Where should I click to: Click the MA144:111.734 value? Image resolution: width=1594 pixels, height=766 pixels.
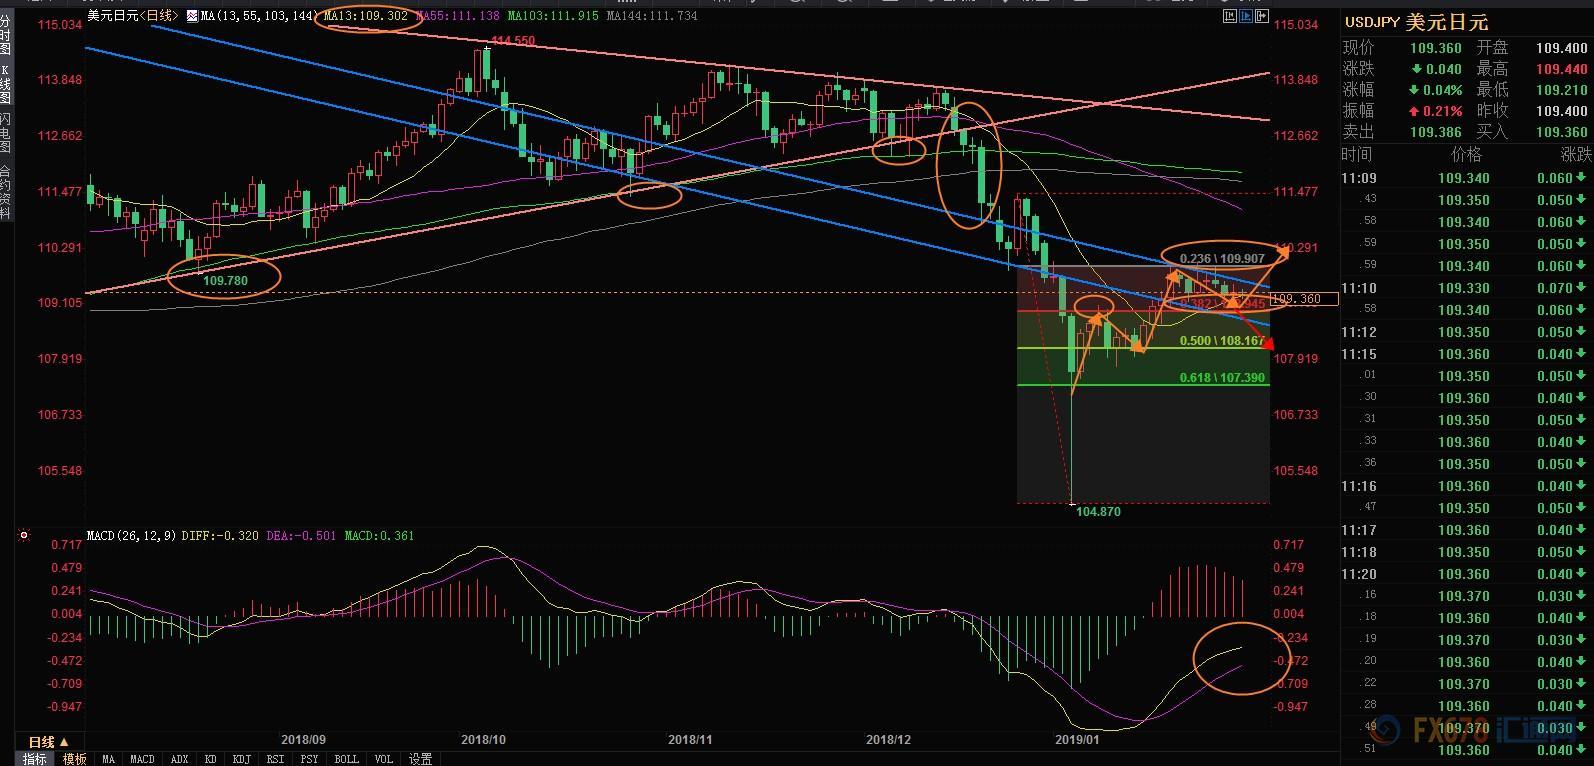(652, 16)
